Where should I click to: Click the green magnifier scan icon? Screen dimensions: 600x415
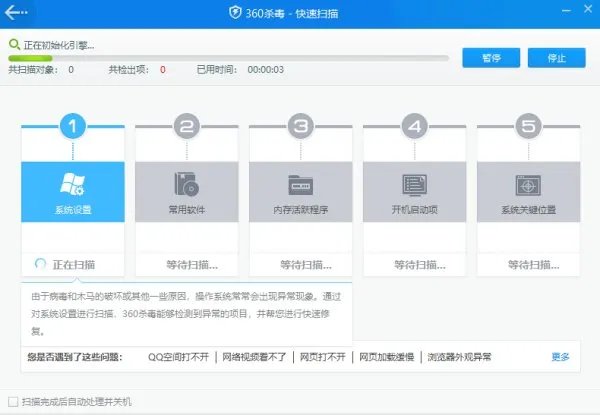pyautogui.click(x=14, y=44)
